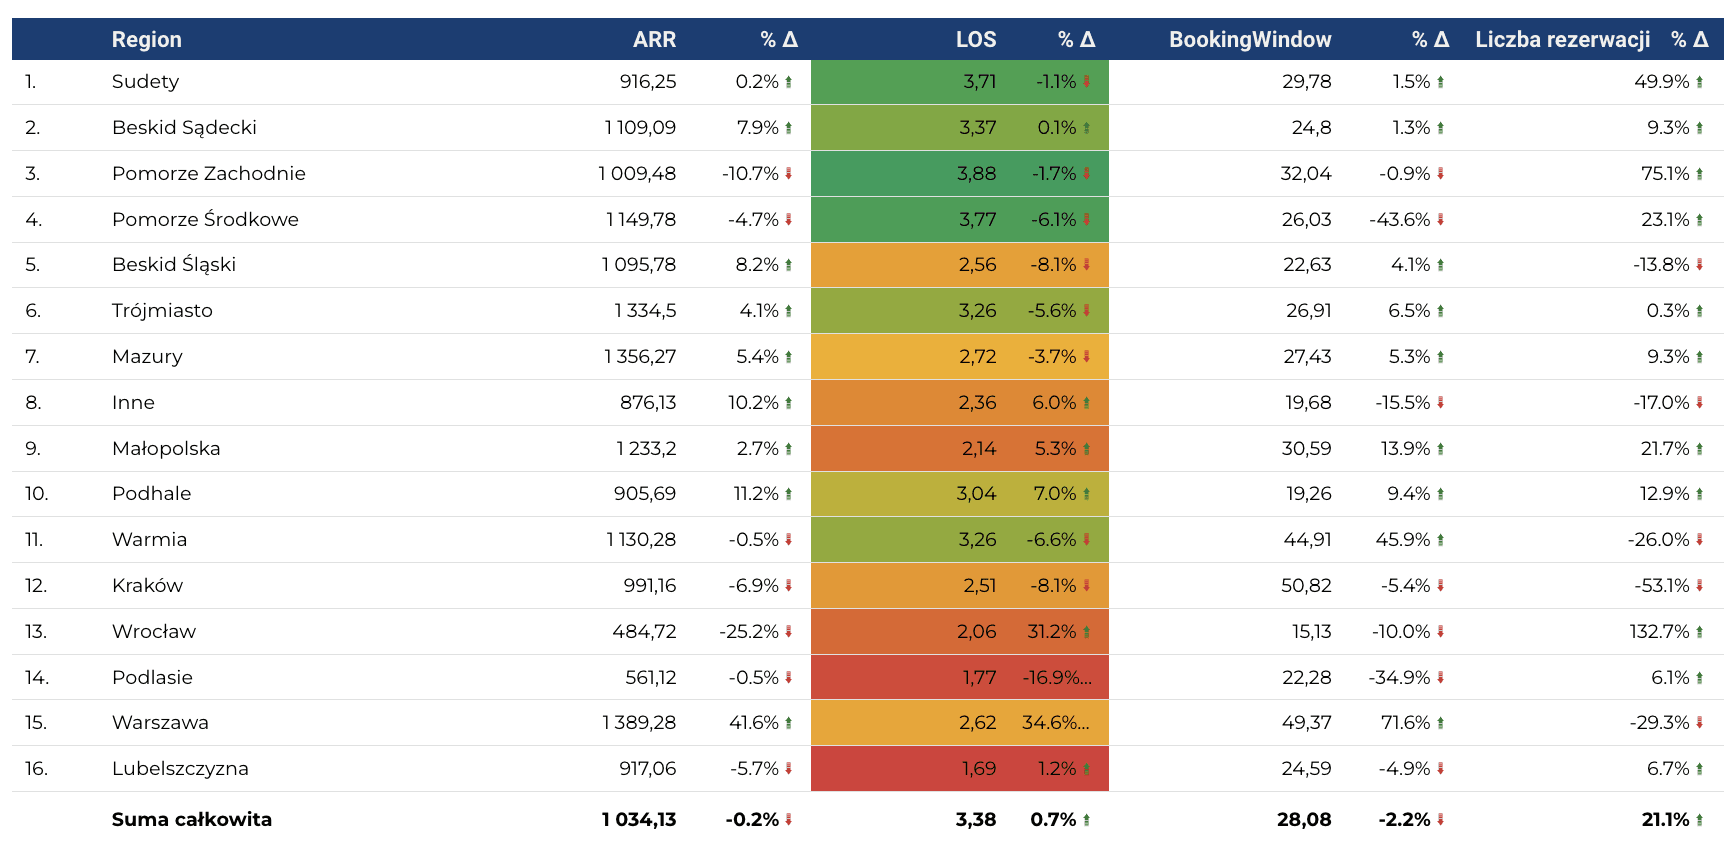Click the up arrow next to Warszawa 71.6%
The image size is (1736, 842).
pos(1440,723)
